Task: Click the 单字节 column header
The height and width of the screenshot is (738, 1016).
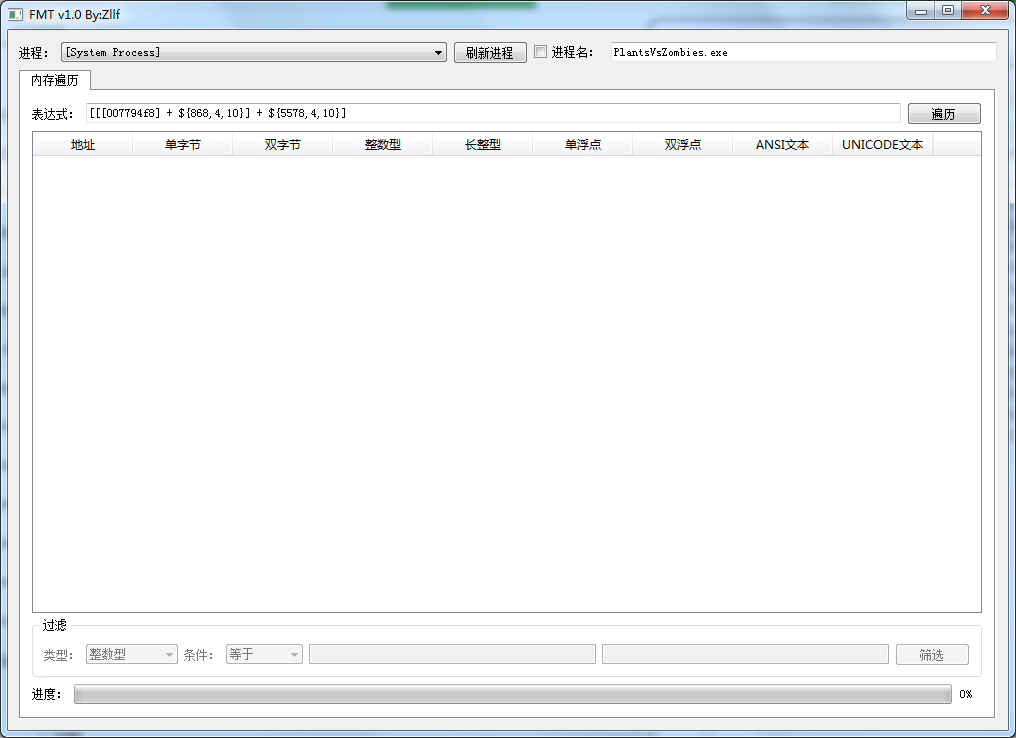Action: point(182,144)
